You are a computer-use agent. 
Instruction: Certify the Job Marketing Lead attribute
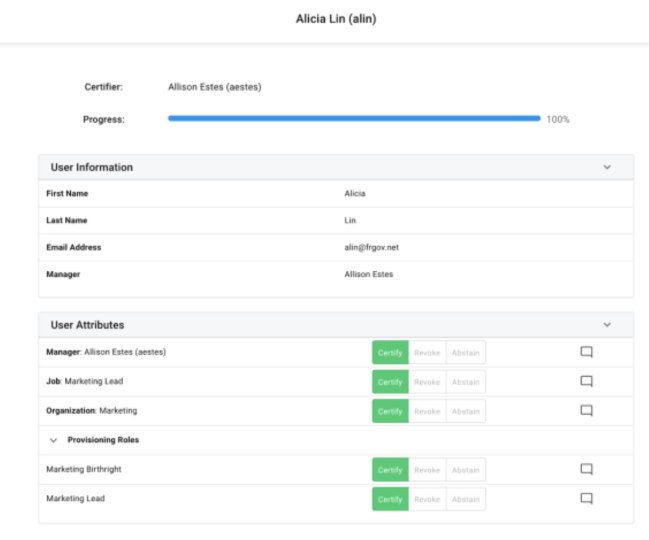390,381
